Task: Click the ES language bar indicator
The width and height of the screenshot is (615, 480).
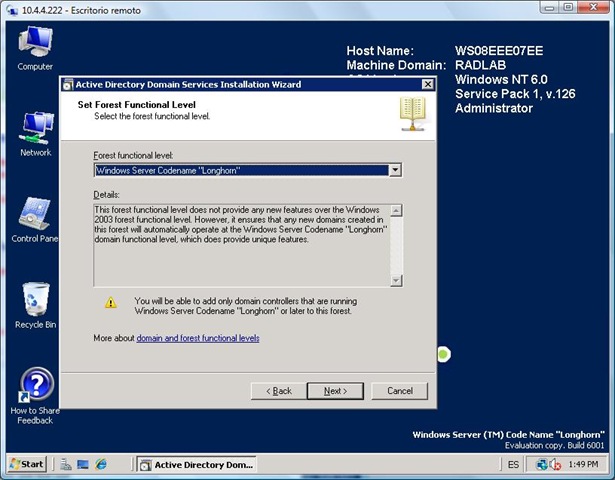Action: (x=513, y=465)
